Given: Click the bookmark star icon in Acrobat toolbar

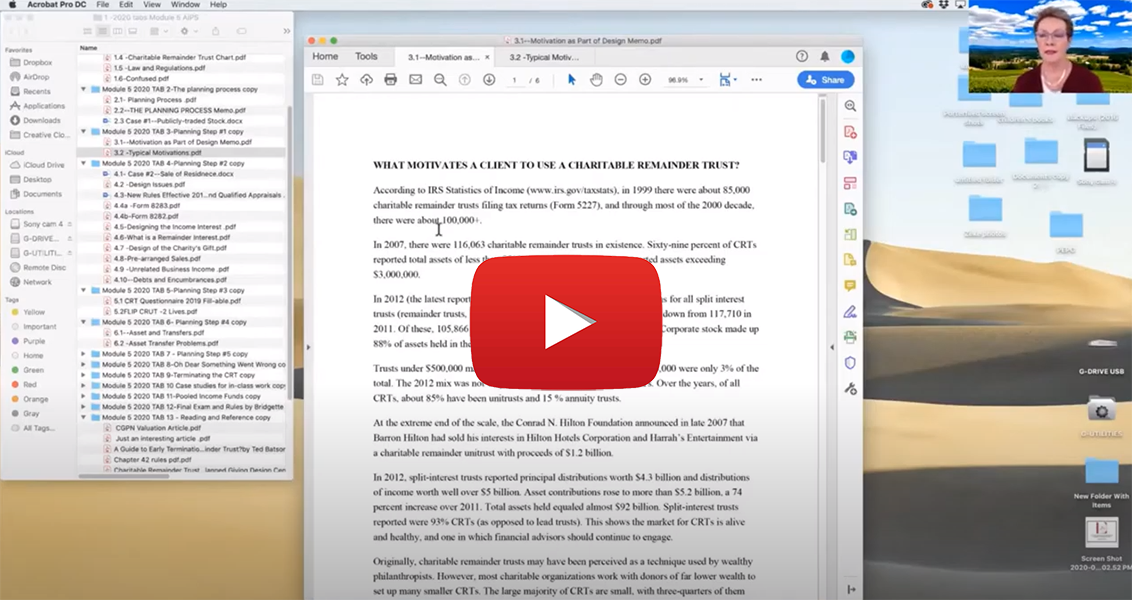Looking at the screenshot, I should (342, 80).
